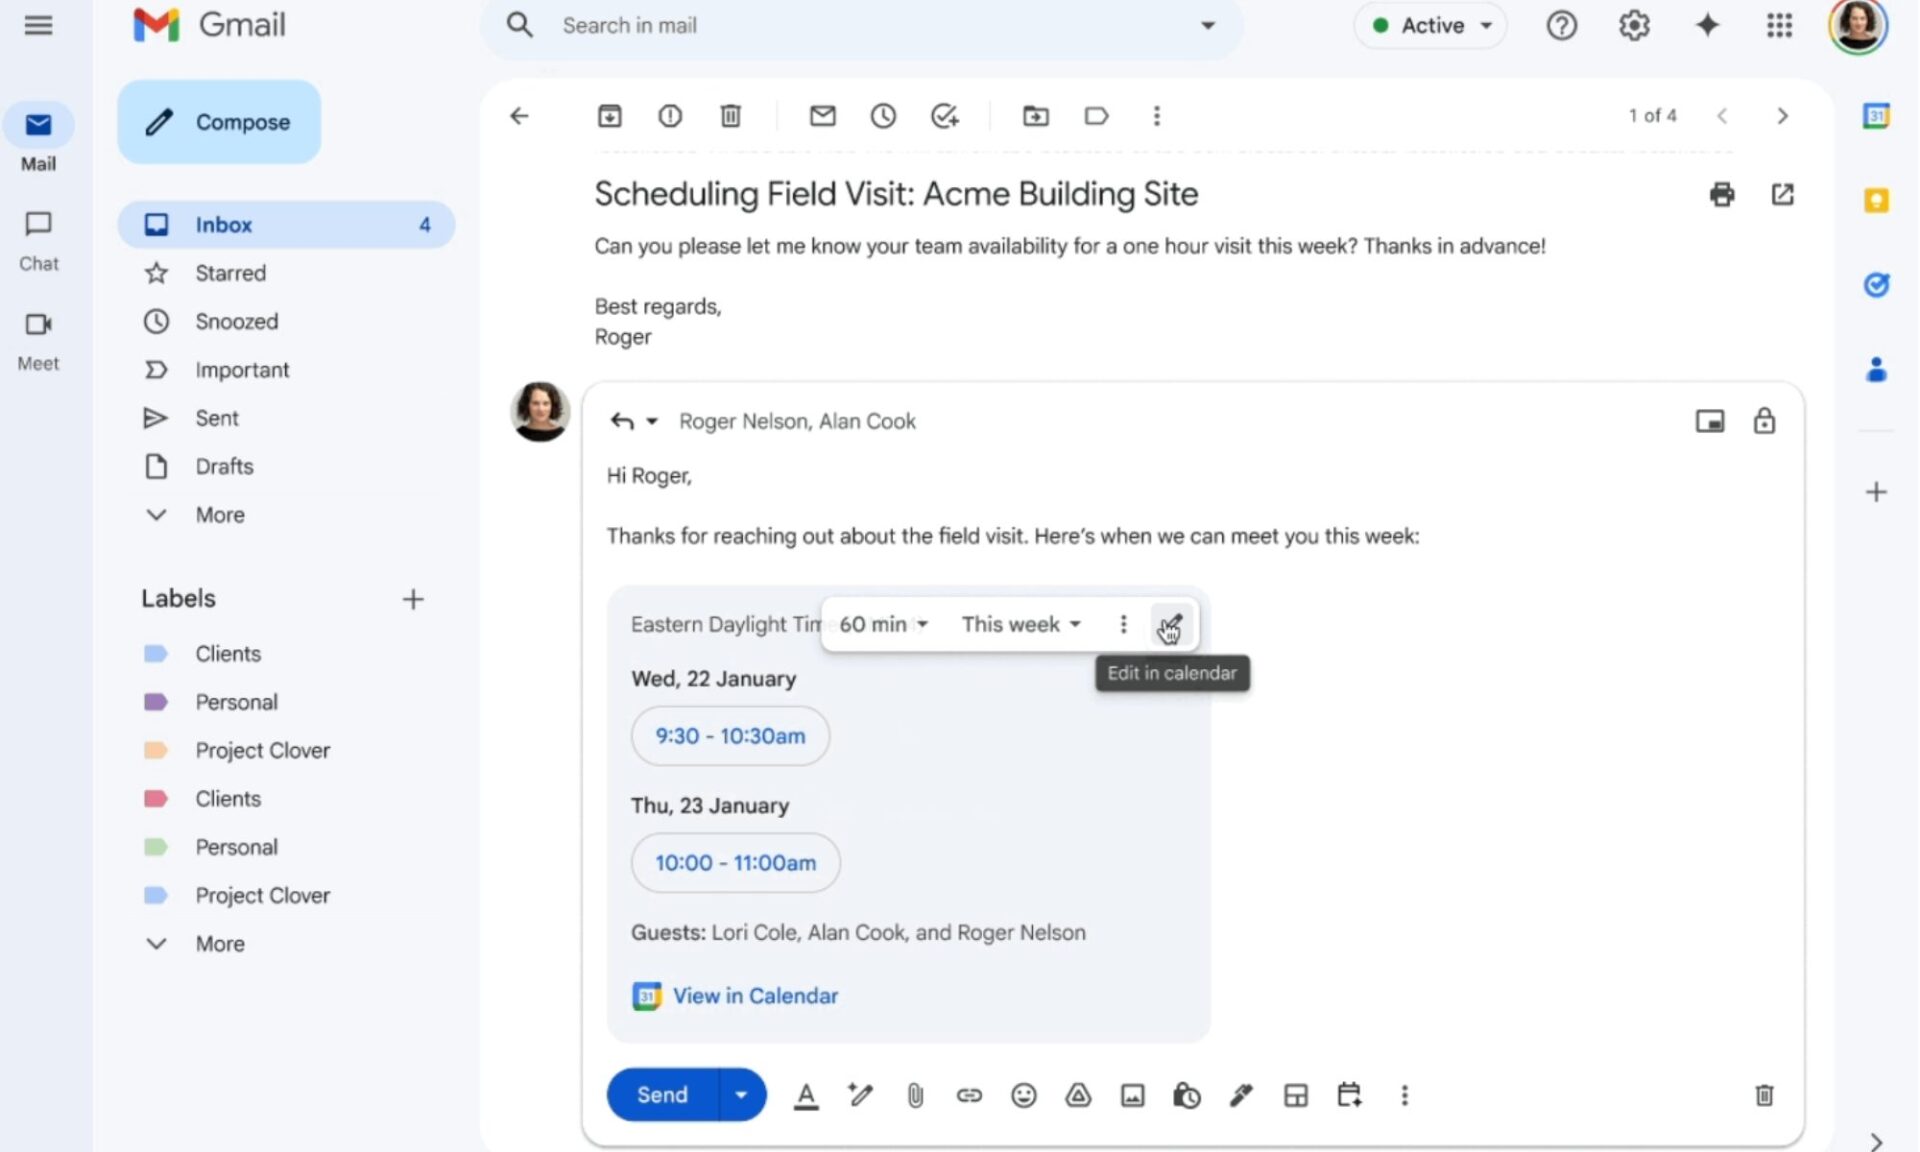Click the Snooze clock icon in toolbar
This screenshot has width=1920, height=1152.
(x=882, y=116)
